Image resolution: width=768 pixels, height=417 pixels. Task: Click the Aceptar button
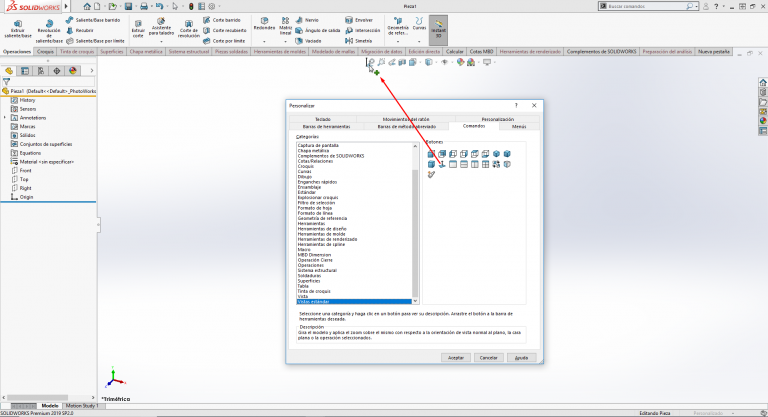[x=456, y=358]
